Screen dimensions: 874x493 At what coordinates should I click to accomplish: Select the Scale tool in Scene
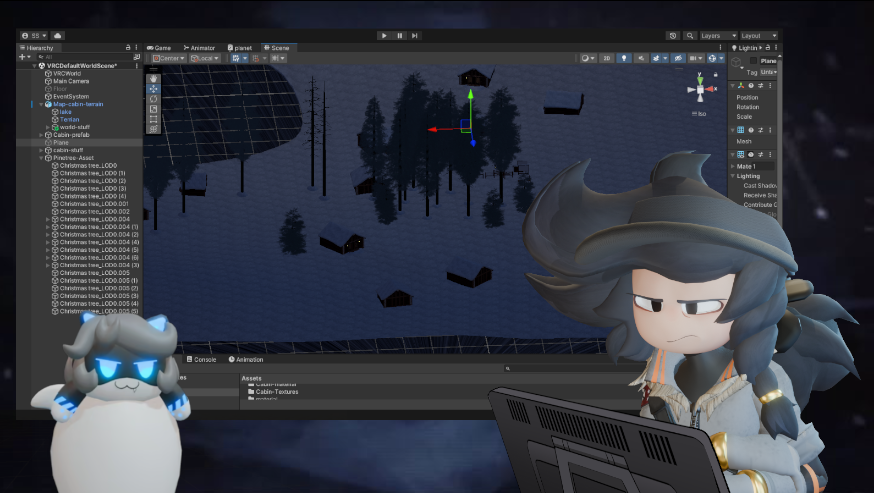coord(153,109)
